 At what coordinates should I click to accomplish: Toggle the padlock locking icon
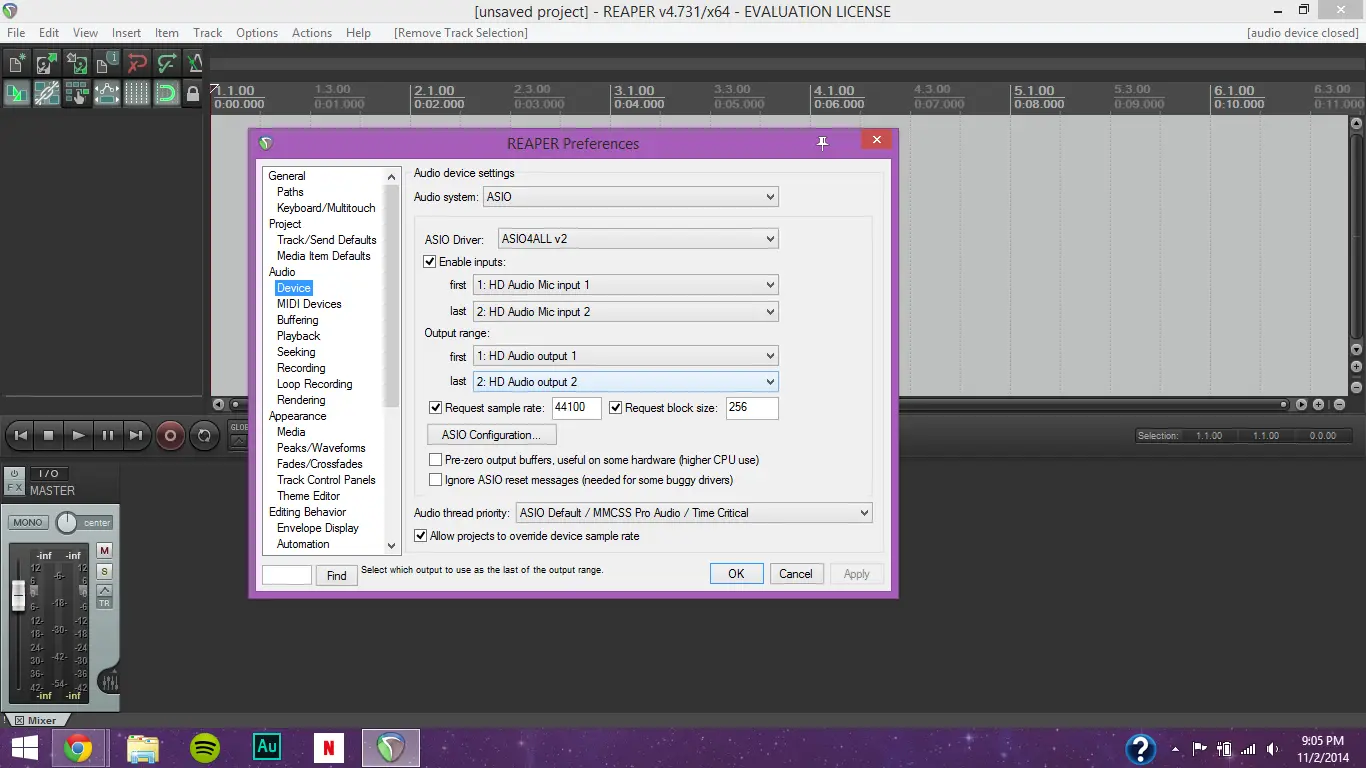(193, 93)
